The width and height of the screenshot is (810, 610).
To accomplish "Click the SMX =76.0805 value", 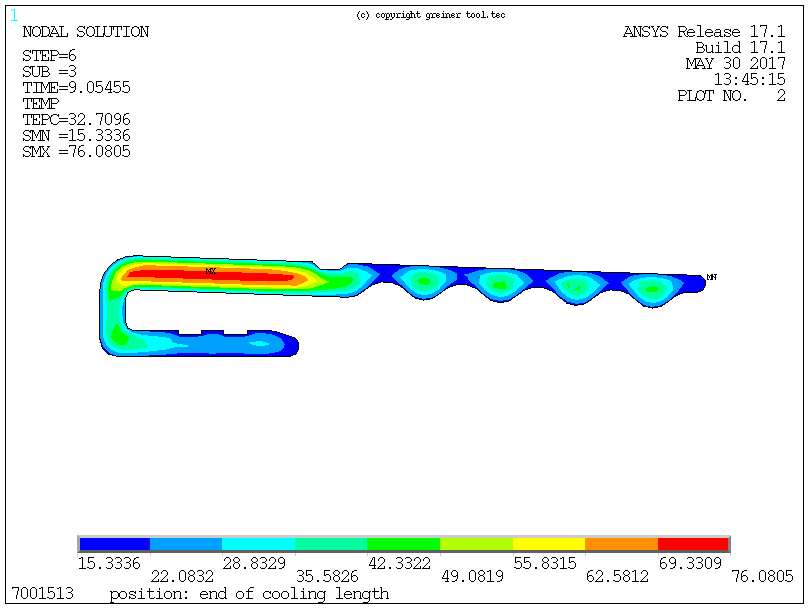I will pyautogui.click(x=76, y=151).
